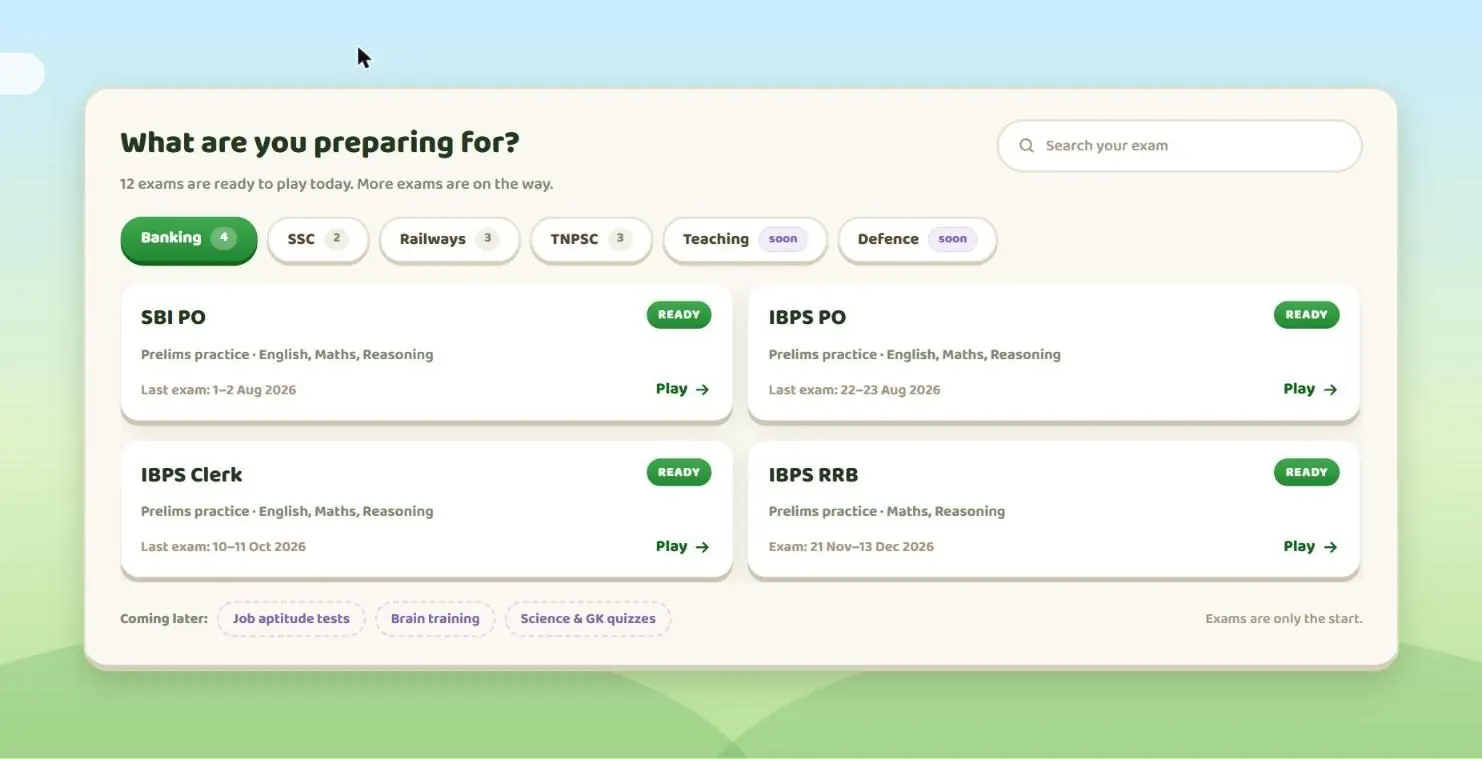1482x759 pixels.
Task: Click 'Last exam: 10–11 Oct 2026' text
Action: click(x=223, y=547)
